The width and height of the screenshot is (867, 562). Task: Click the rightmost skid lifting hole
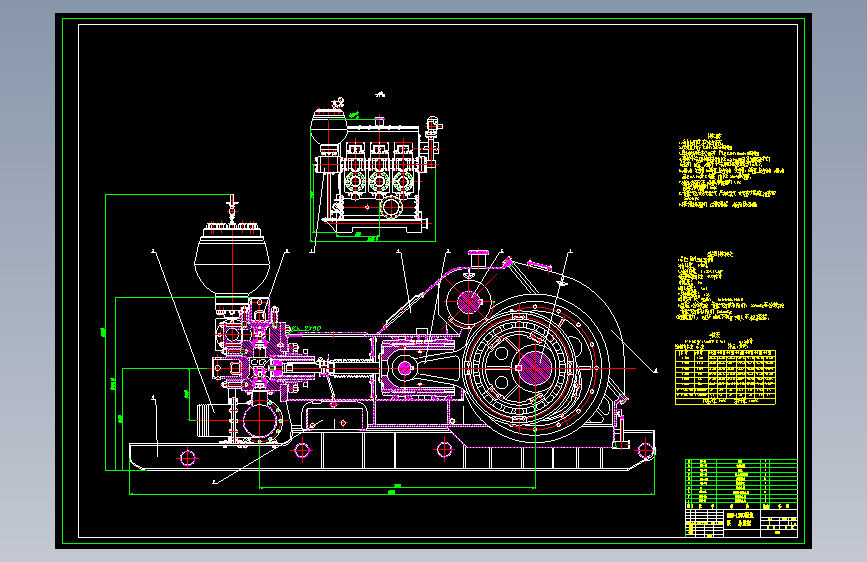pyautogui.click(x=645, y=450)
